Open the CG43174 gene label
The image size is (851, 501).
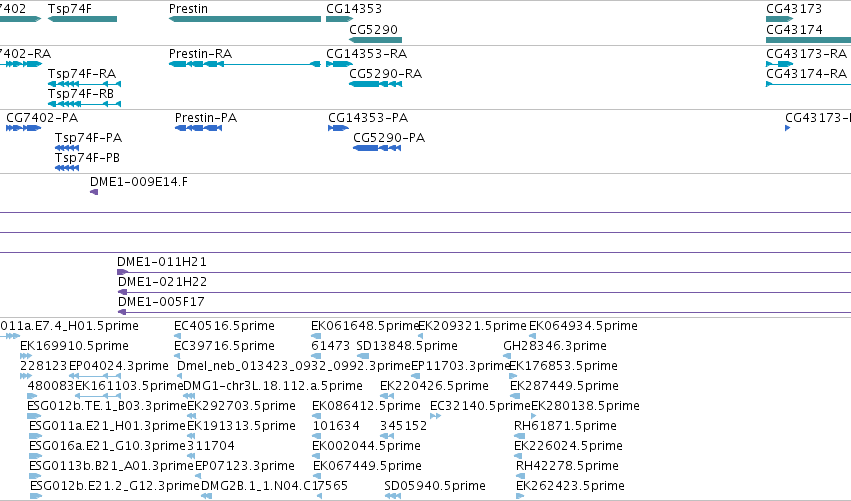pyautogui.click(x=794, y=29)
